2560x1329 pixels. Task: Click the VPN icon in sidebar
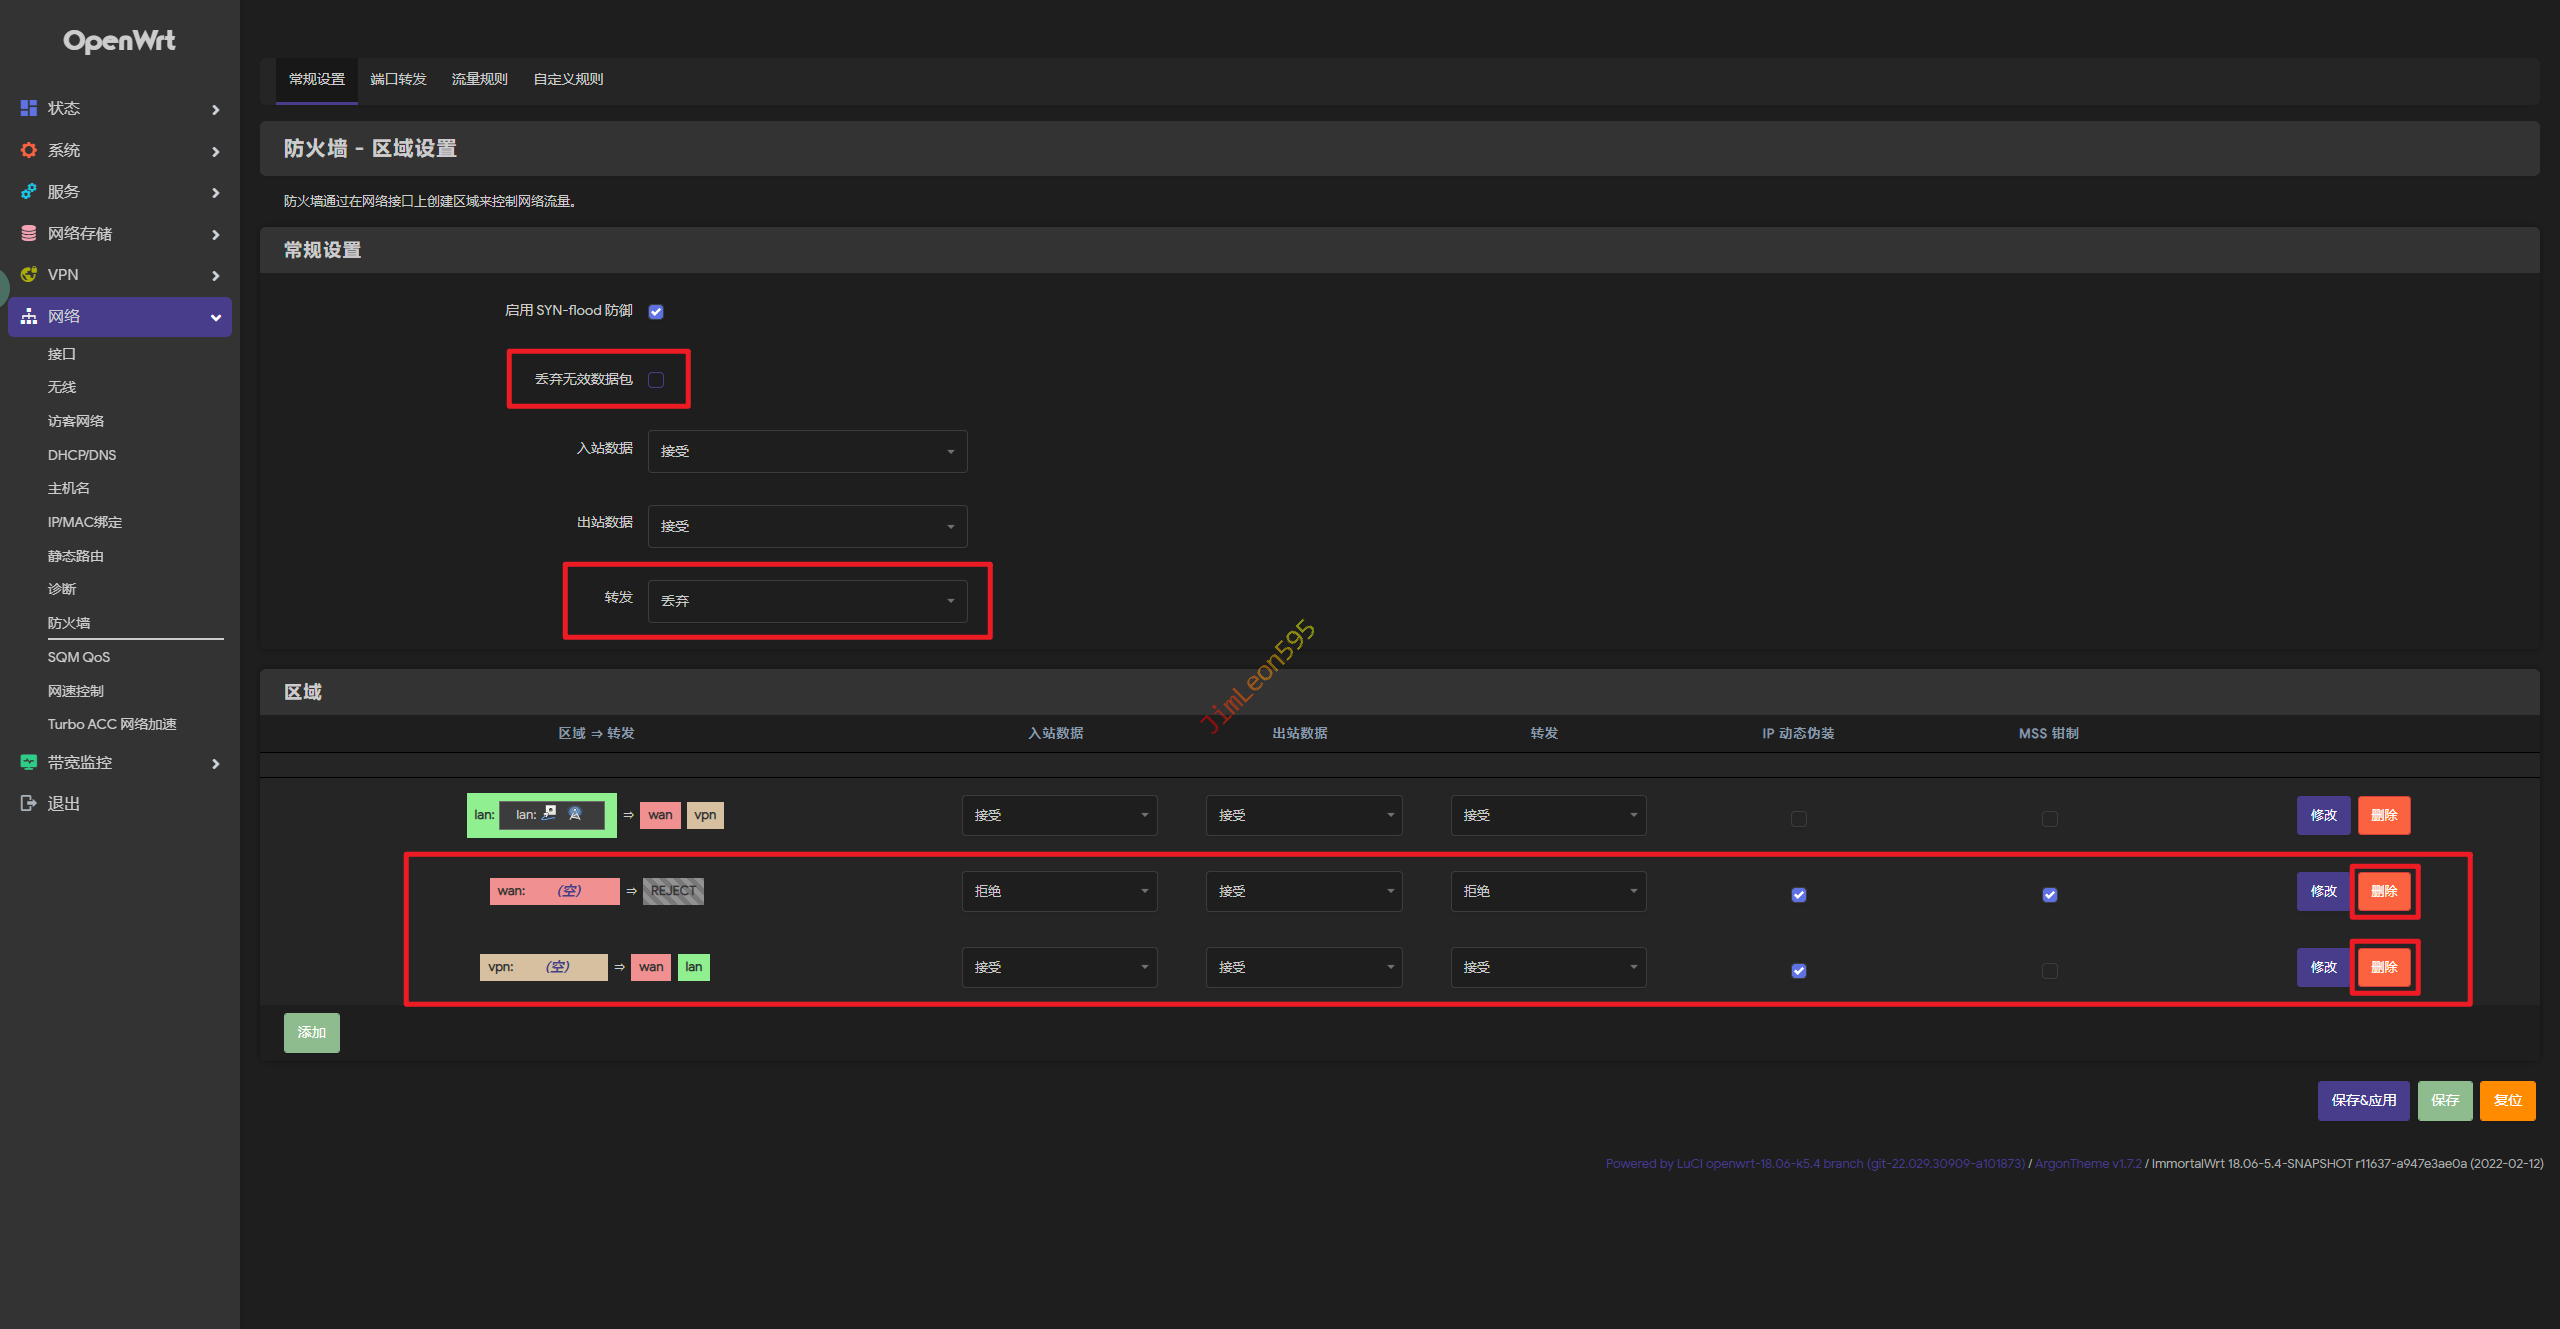tap(29, 274)
